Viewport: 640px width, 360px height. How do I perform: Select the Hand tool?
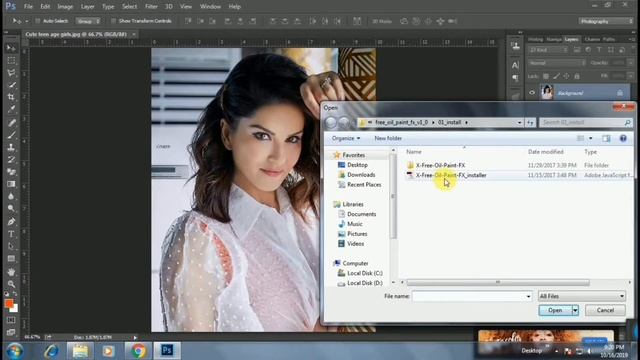tap(11, 271)
